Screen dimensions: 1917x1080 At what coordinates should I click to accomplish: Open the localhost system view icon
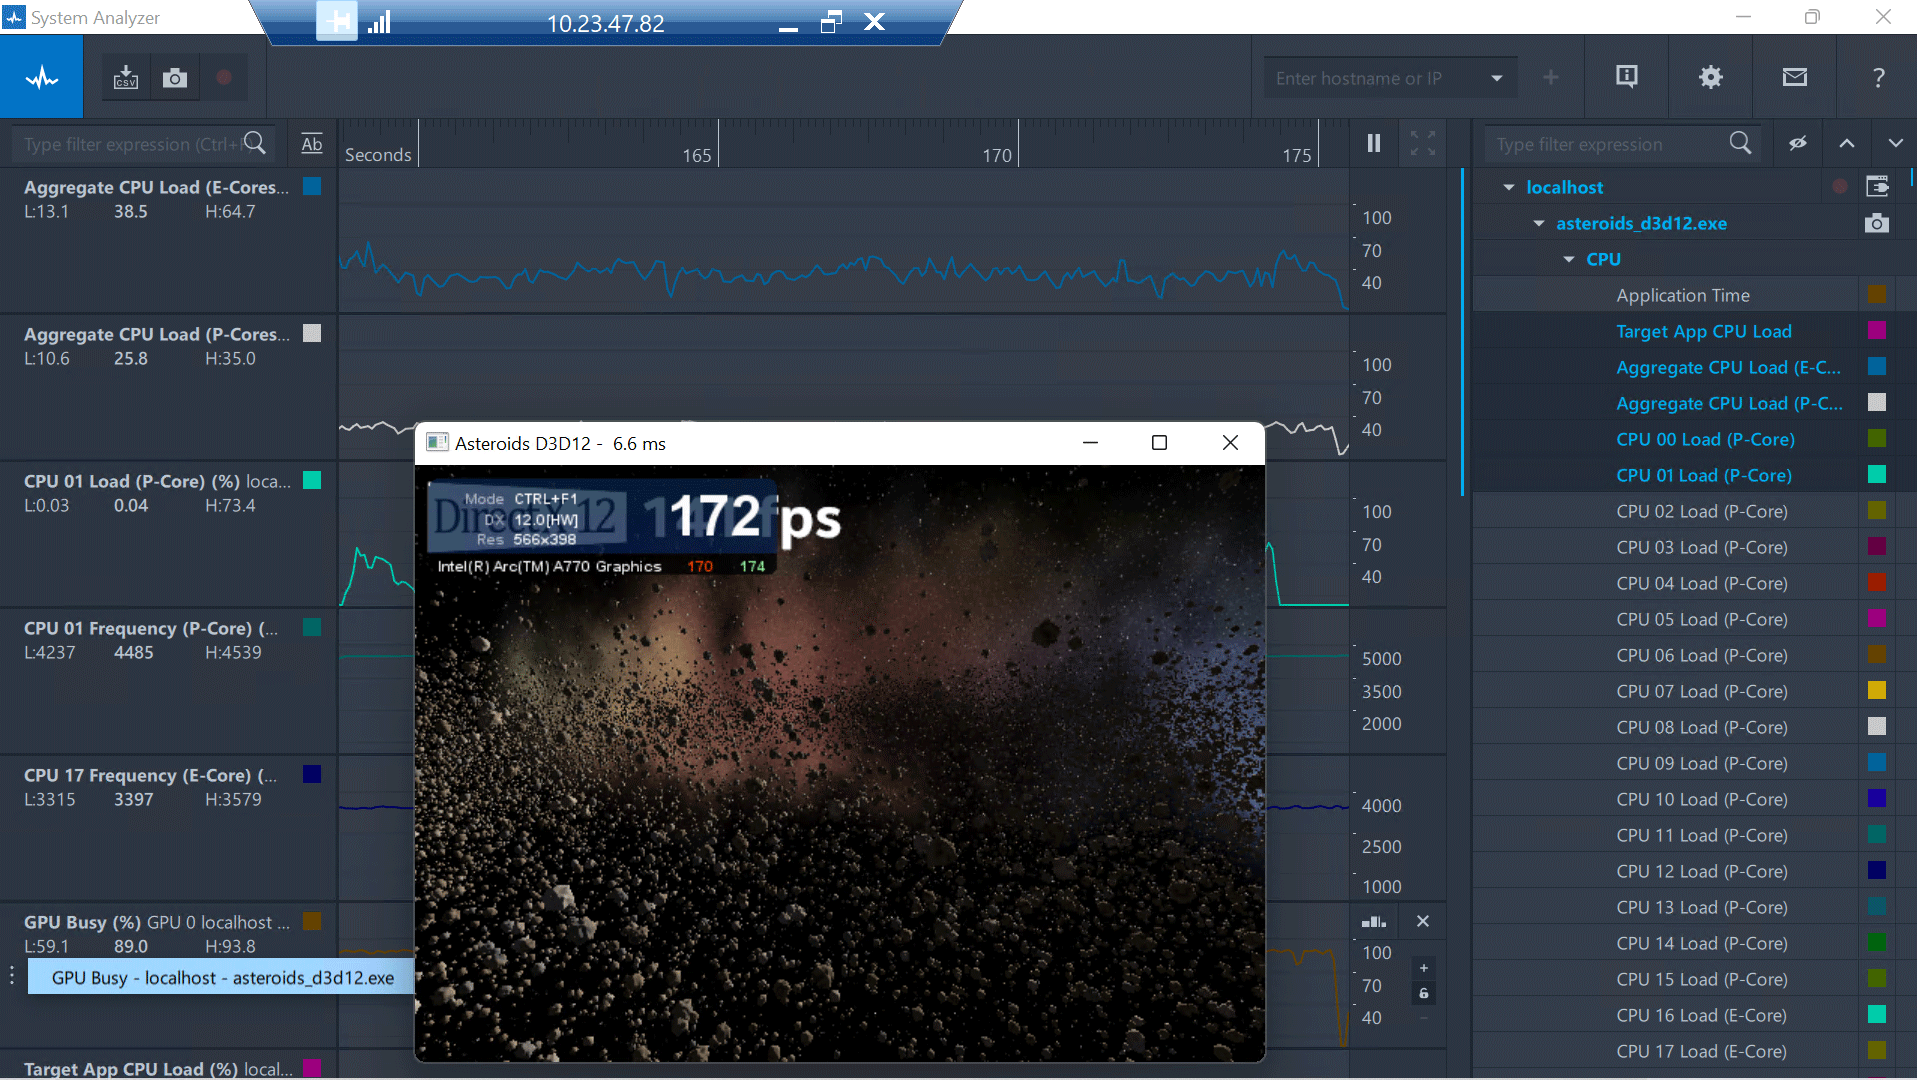[x=1877, y=187]
